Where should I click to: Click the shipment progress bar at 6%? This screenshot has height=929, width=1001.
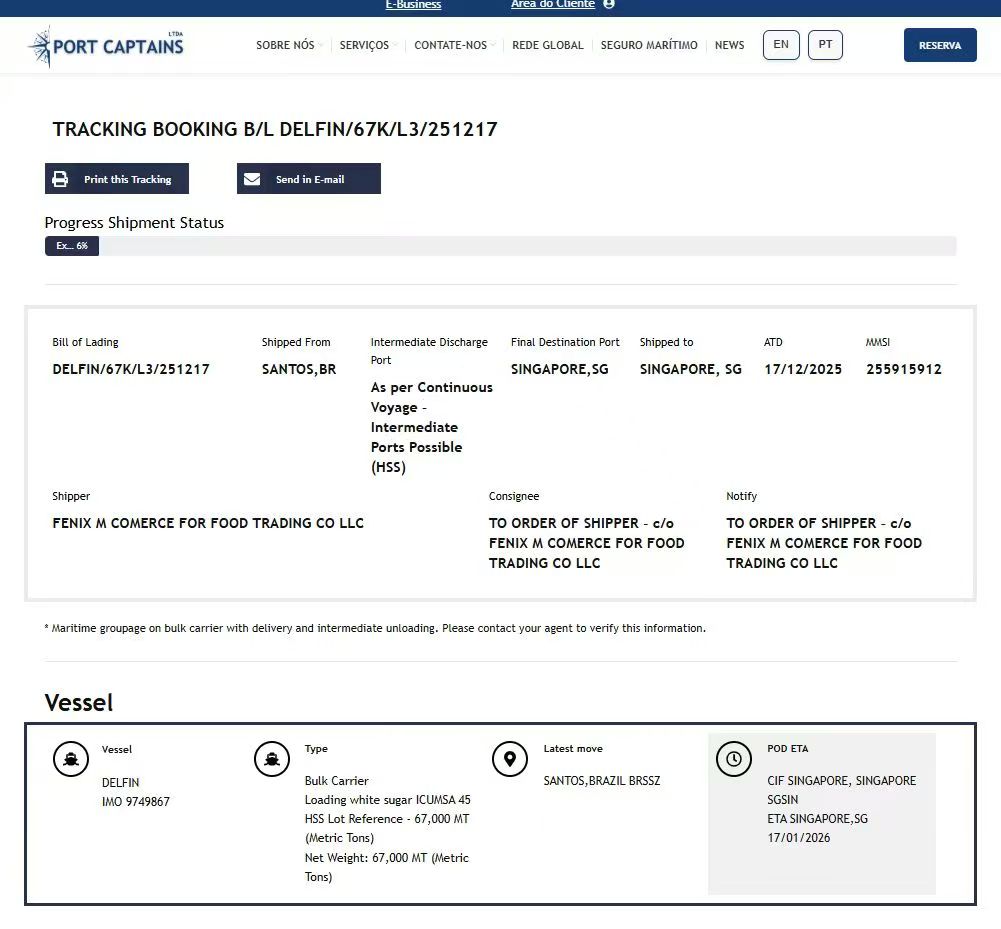[72, 246]
